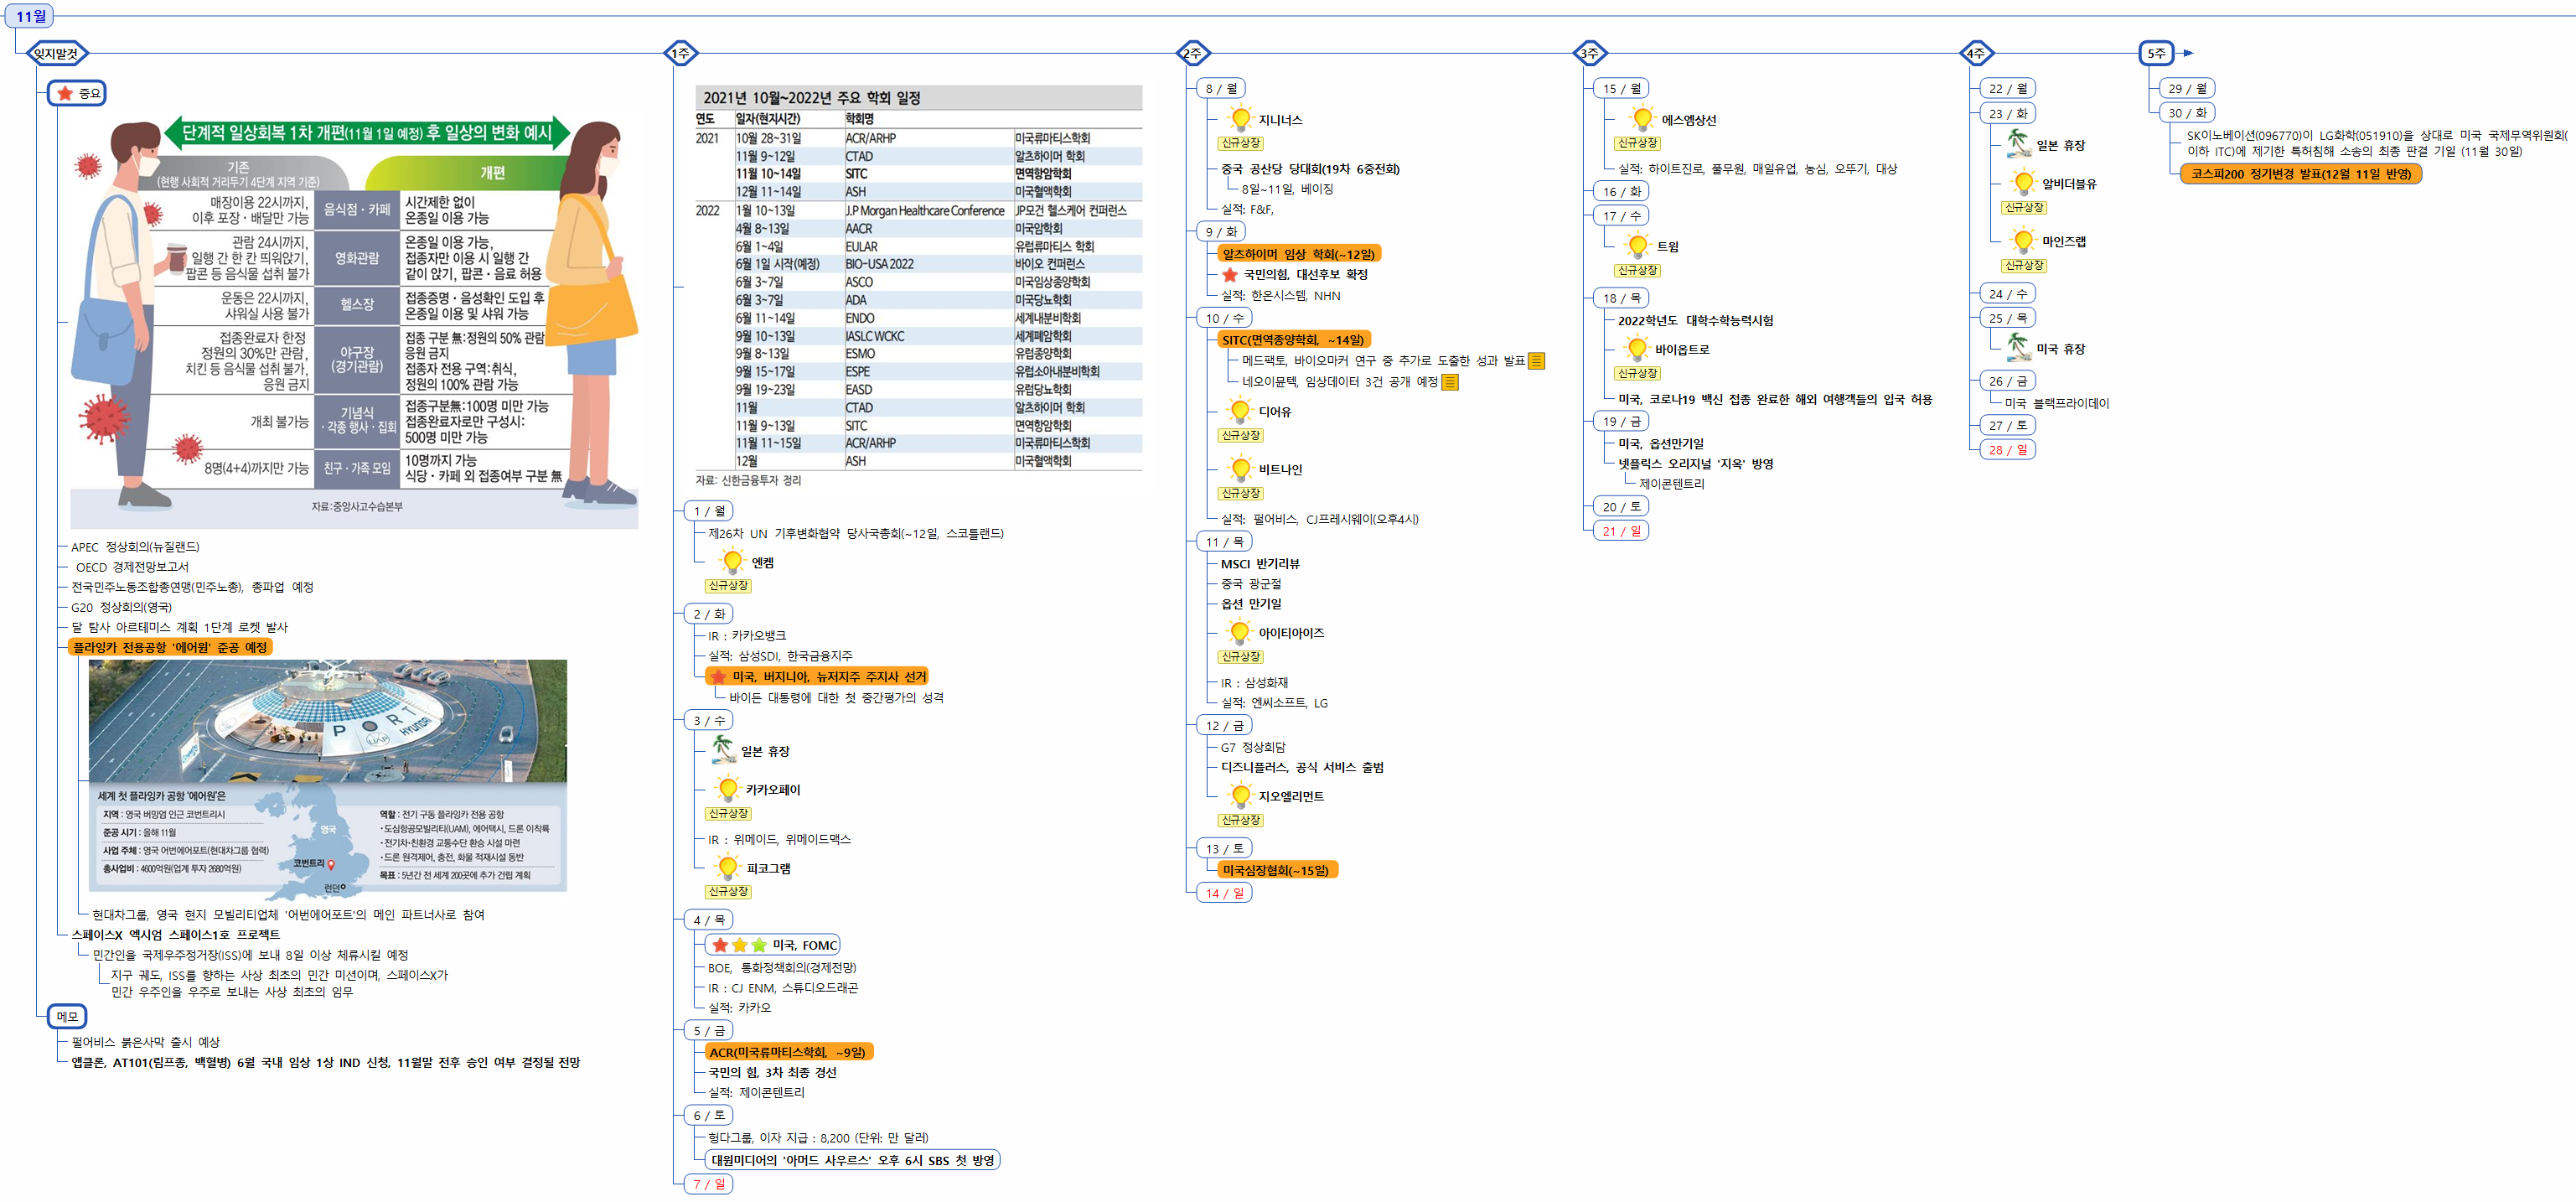Select the 5주 week node

pos(2157,53)
